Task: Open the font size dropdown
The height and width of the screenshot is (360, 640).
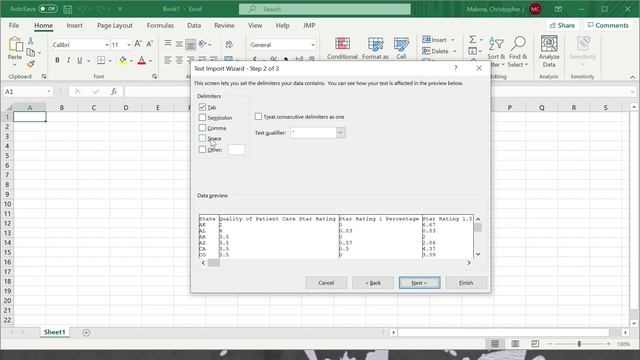Action: click(129, 44)
